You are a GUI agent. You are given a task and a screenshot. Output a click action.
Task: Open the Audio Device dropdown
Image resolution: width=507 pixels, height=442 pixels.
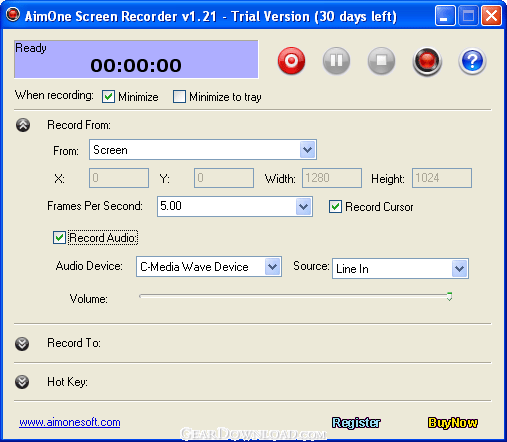point(272,266)
